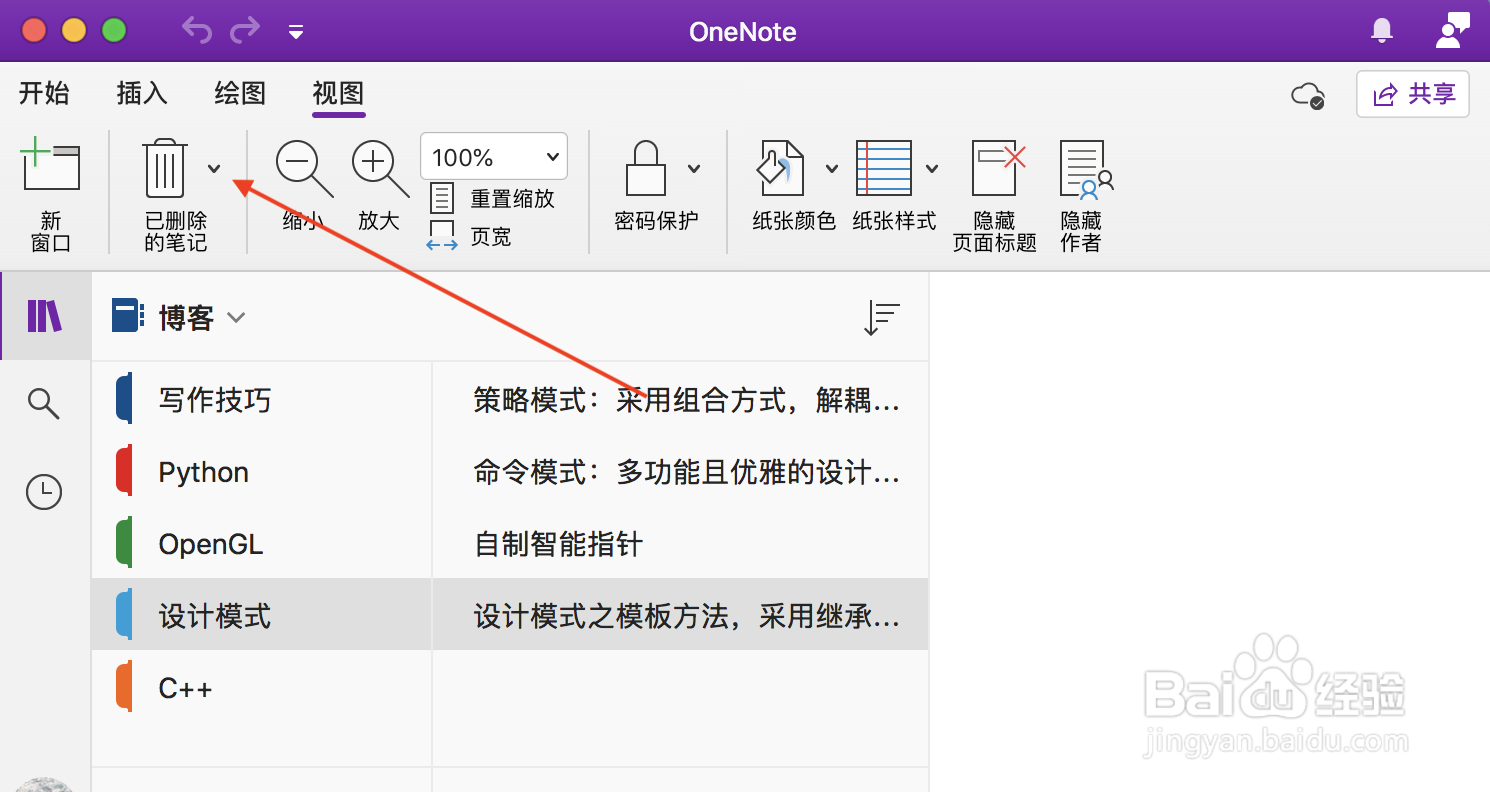Undo the last action
The width and height of the screenshot is (1490, 792).
point(196,31)
